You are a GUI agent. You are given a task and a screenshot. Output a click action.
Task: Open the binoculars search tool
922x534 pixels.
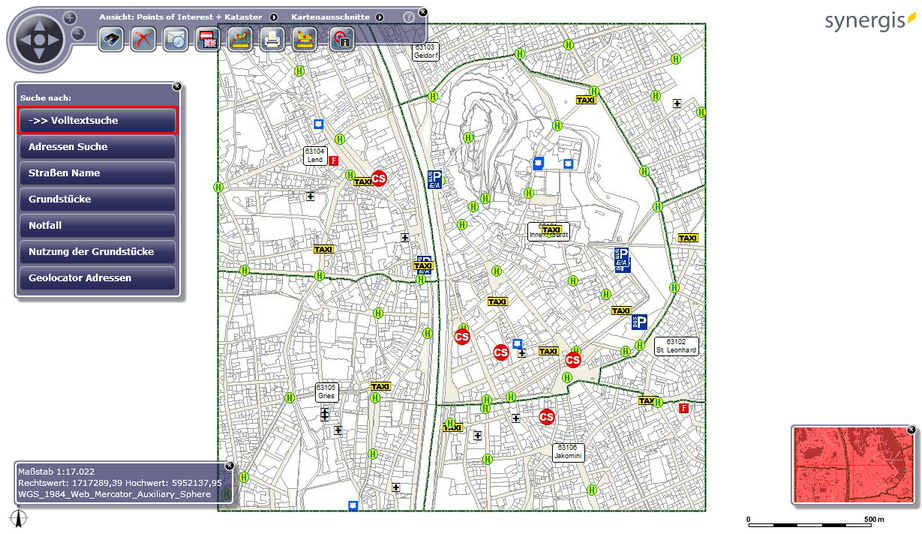tap(111, 40)
